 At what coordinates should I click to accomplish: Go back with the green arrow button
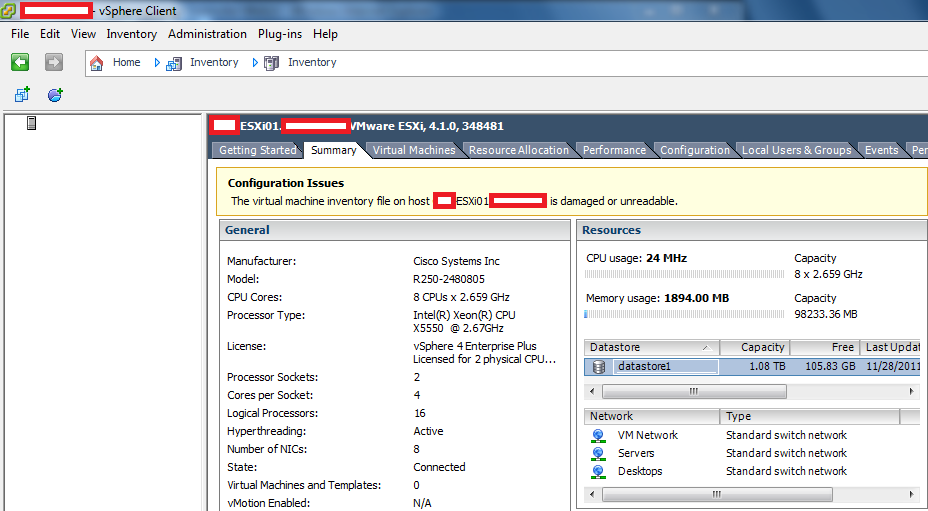(20, 62)
